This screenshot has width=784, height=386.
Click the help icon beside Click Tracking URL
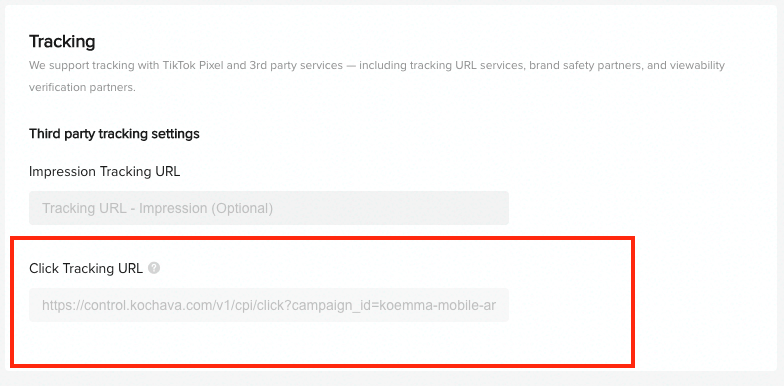point(154,268)
